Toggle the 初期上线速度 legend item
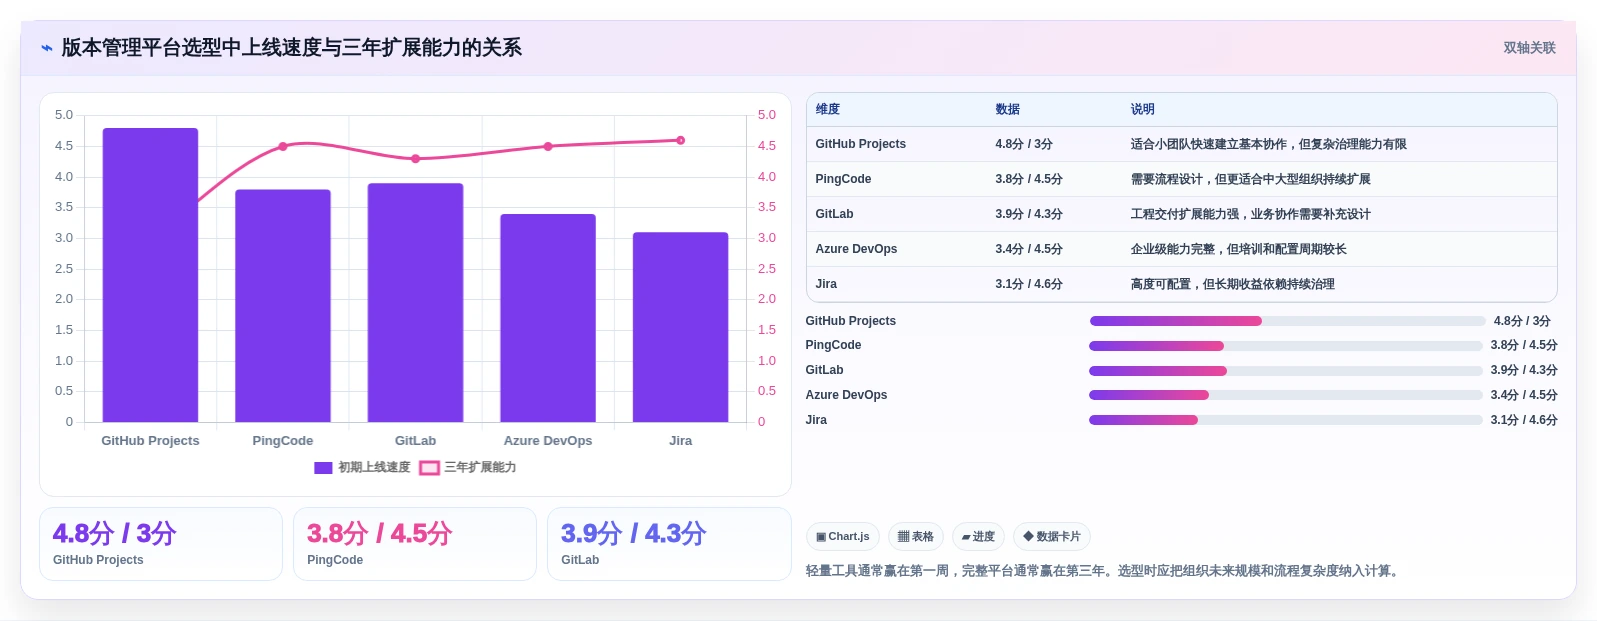Image resolution: width=1597 pixels, height=621 pixels. [x=362, y=467]
